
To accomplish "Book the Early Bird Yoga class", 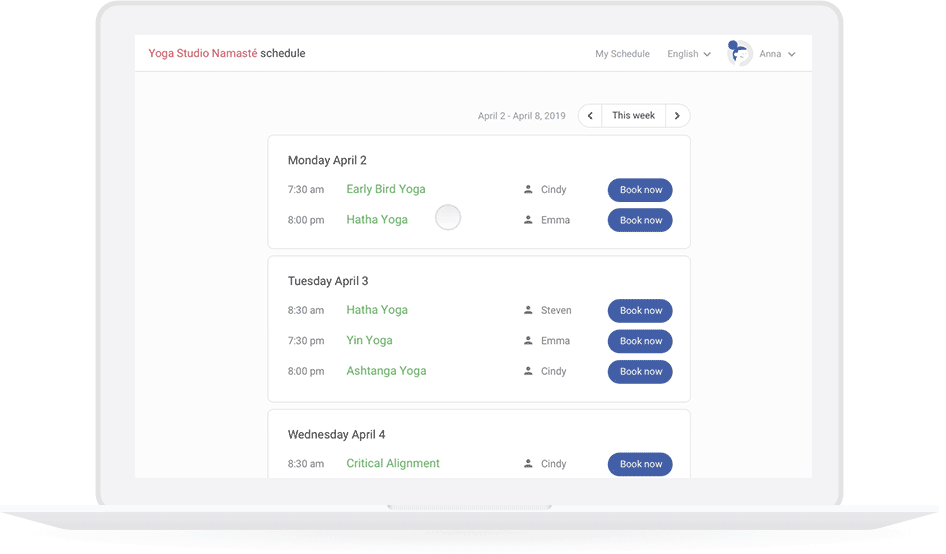I will pos(640,190).
